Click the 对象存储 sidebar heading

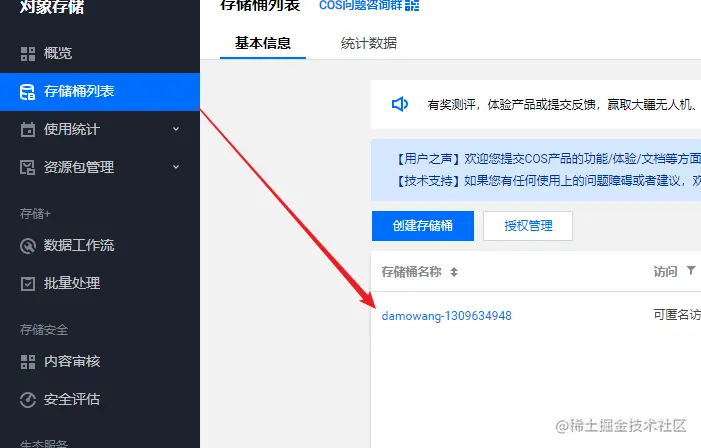[52, 6]
